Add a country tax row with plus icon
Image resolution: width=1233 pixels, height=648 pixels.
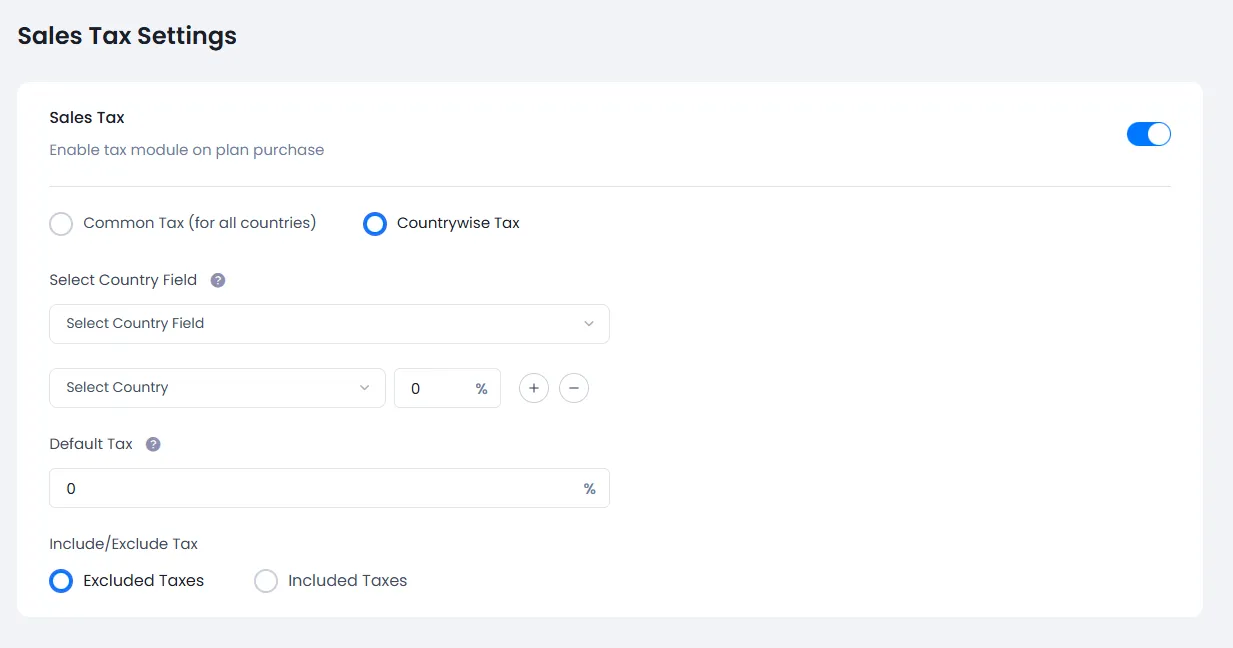point(534,388)
